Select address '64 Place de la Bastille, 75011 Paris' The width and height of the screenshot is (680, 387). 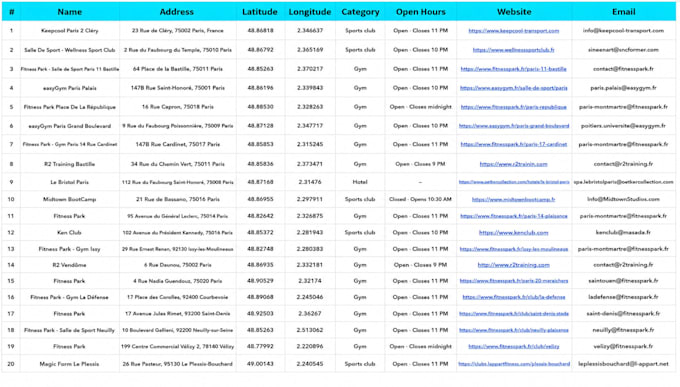point(178,69)
